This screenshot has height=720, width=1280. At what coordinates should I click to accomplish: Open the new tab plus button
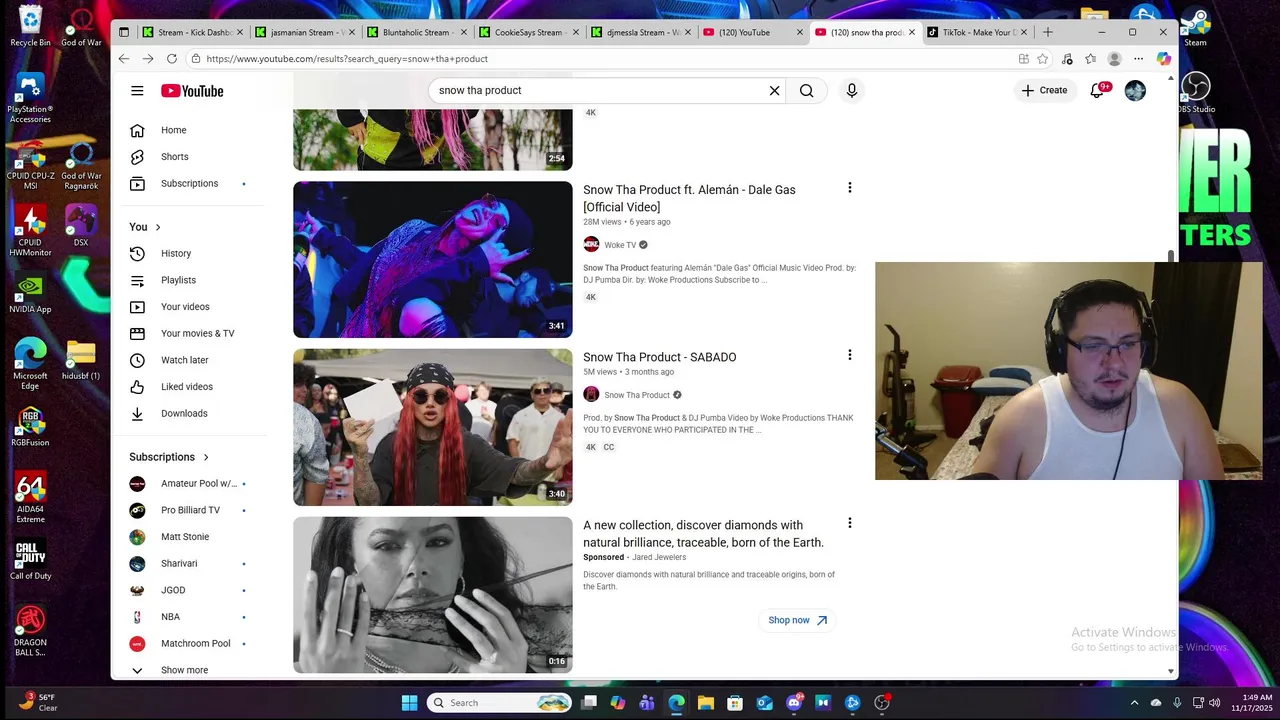(1047, 32)
